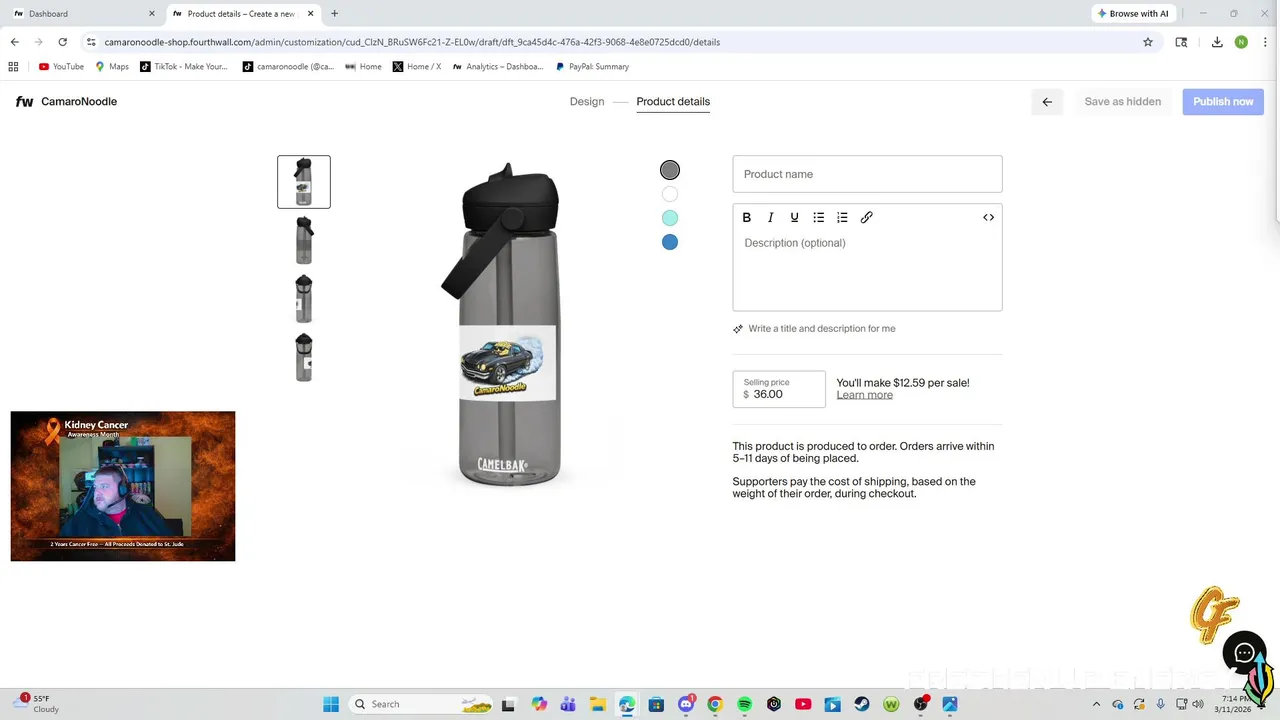
Task: Open the YouTube bookmark
Action: point(61,67)
